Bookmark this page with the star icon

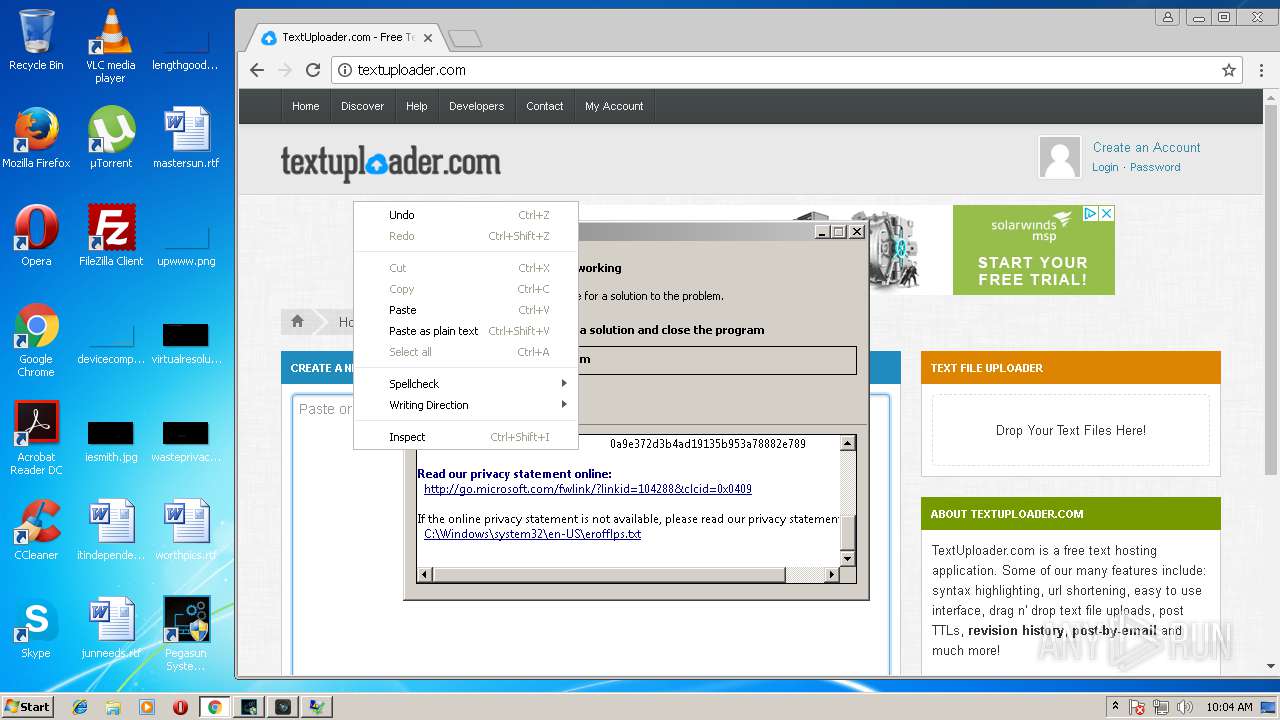(x=1229, y=70)
